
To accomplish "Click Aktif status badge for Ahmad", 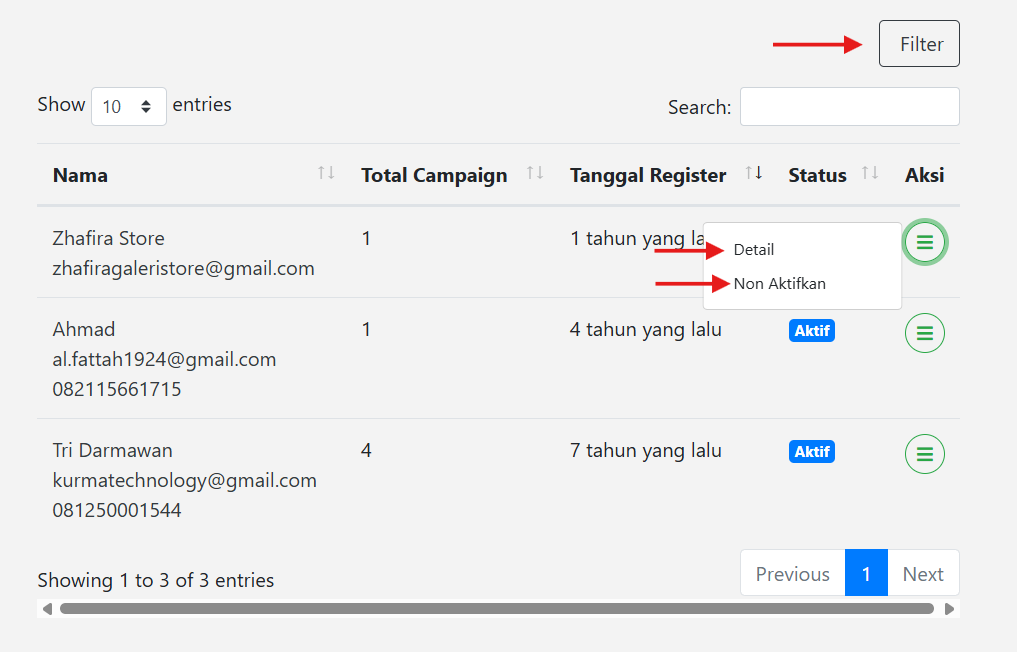I will [811, 330].
